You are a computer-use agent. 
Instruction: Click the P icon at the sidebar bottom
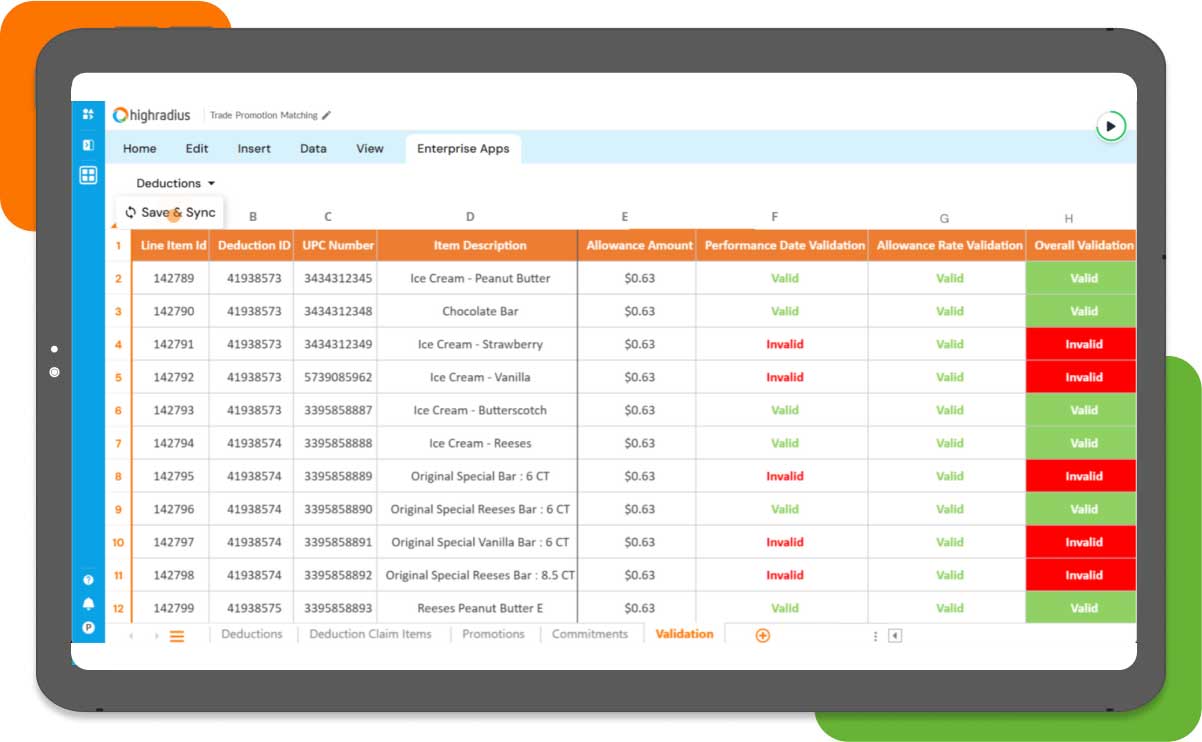point(88,624)
